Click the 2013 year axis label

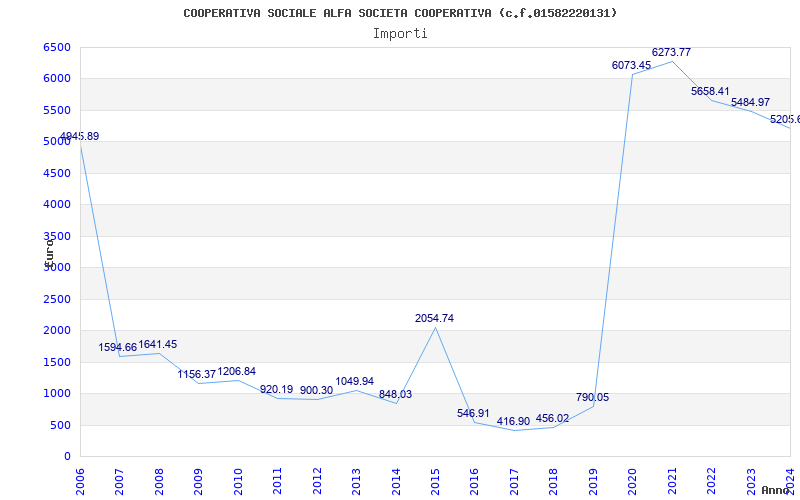(357, 482)
